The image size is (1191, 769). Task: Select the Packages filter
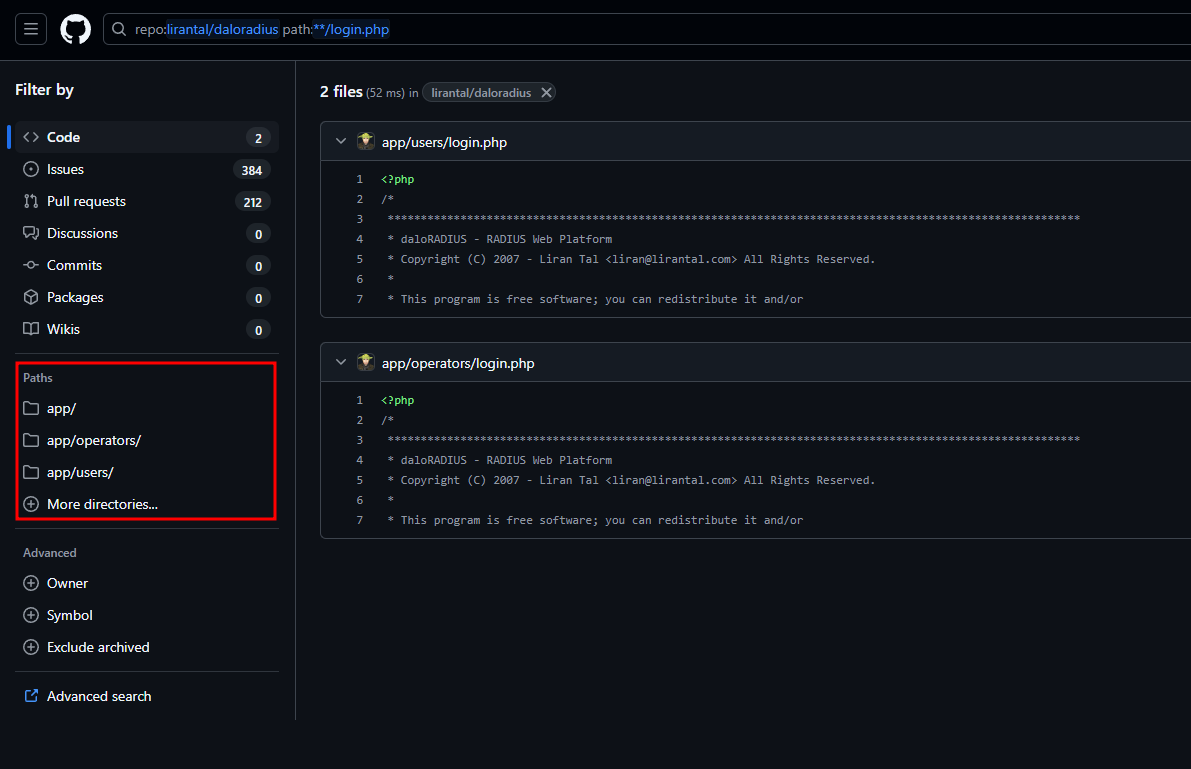click(147, 297)
